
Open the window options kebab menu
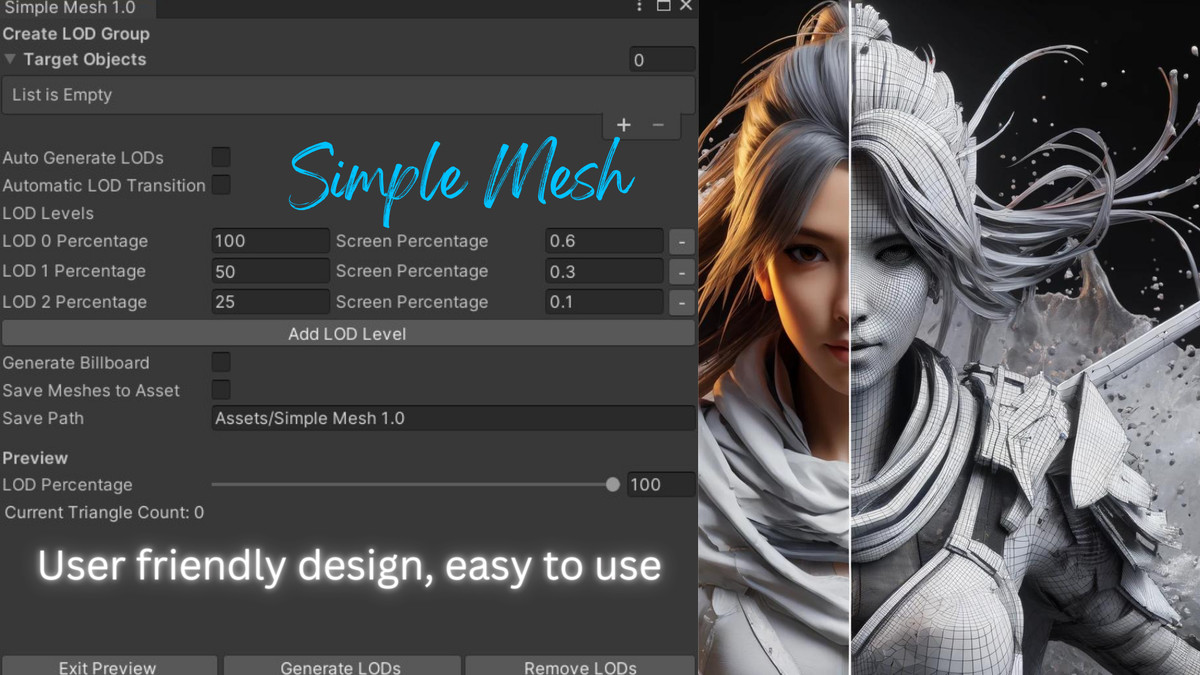[640, 7]
